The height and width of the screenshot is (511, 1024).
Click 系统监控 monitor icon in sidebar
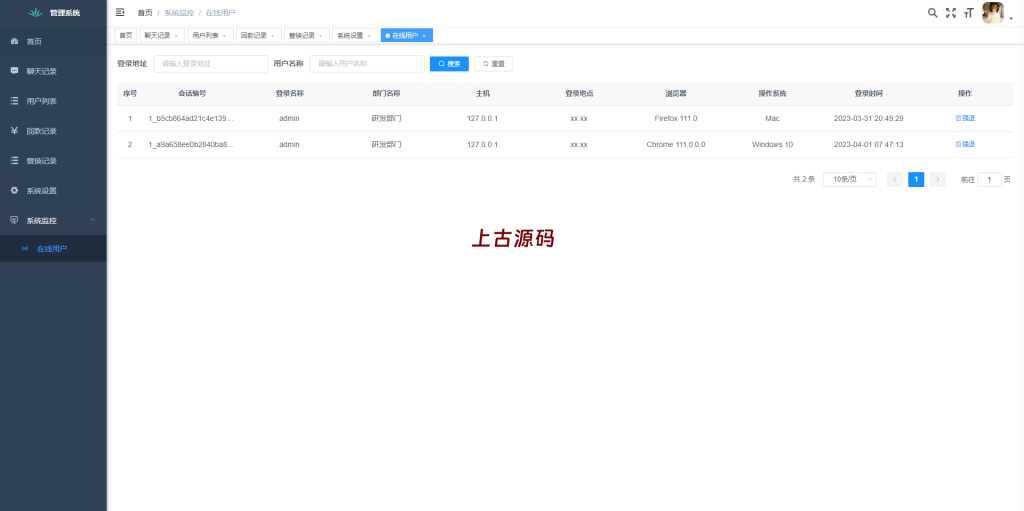tap(14, 220)
